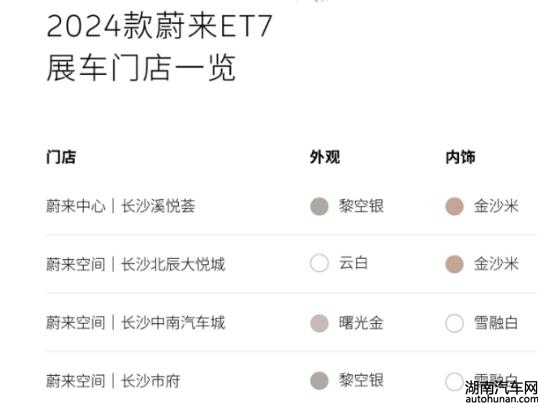Open the 蔚来空间 | 长沙市府 store entry
Viewport: 544px width, 408px height.
[x=113, y=381]
